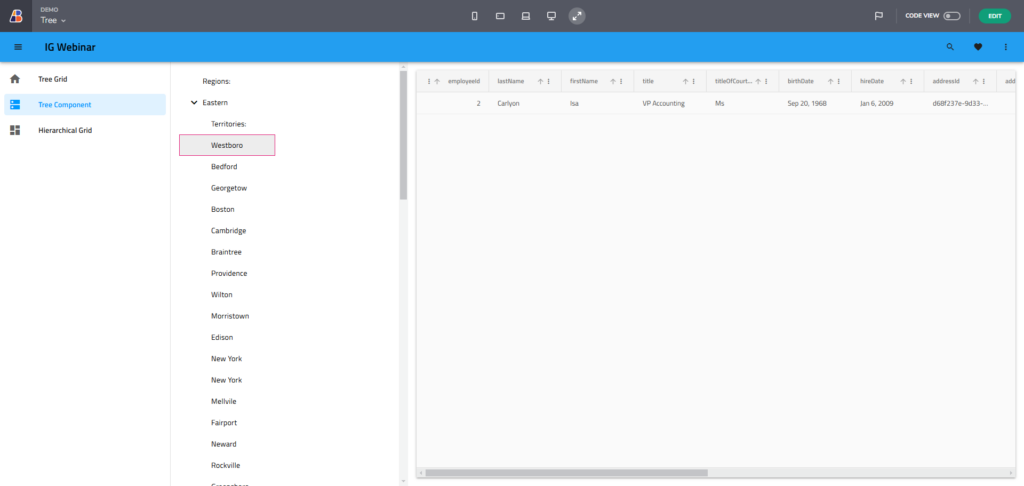Switch to tablet preview size

tap(500, 16)
